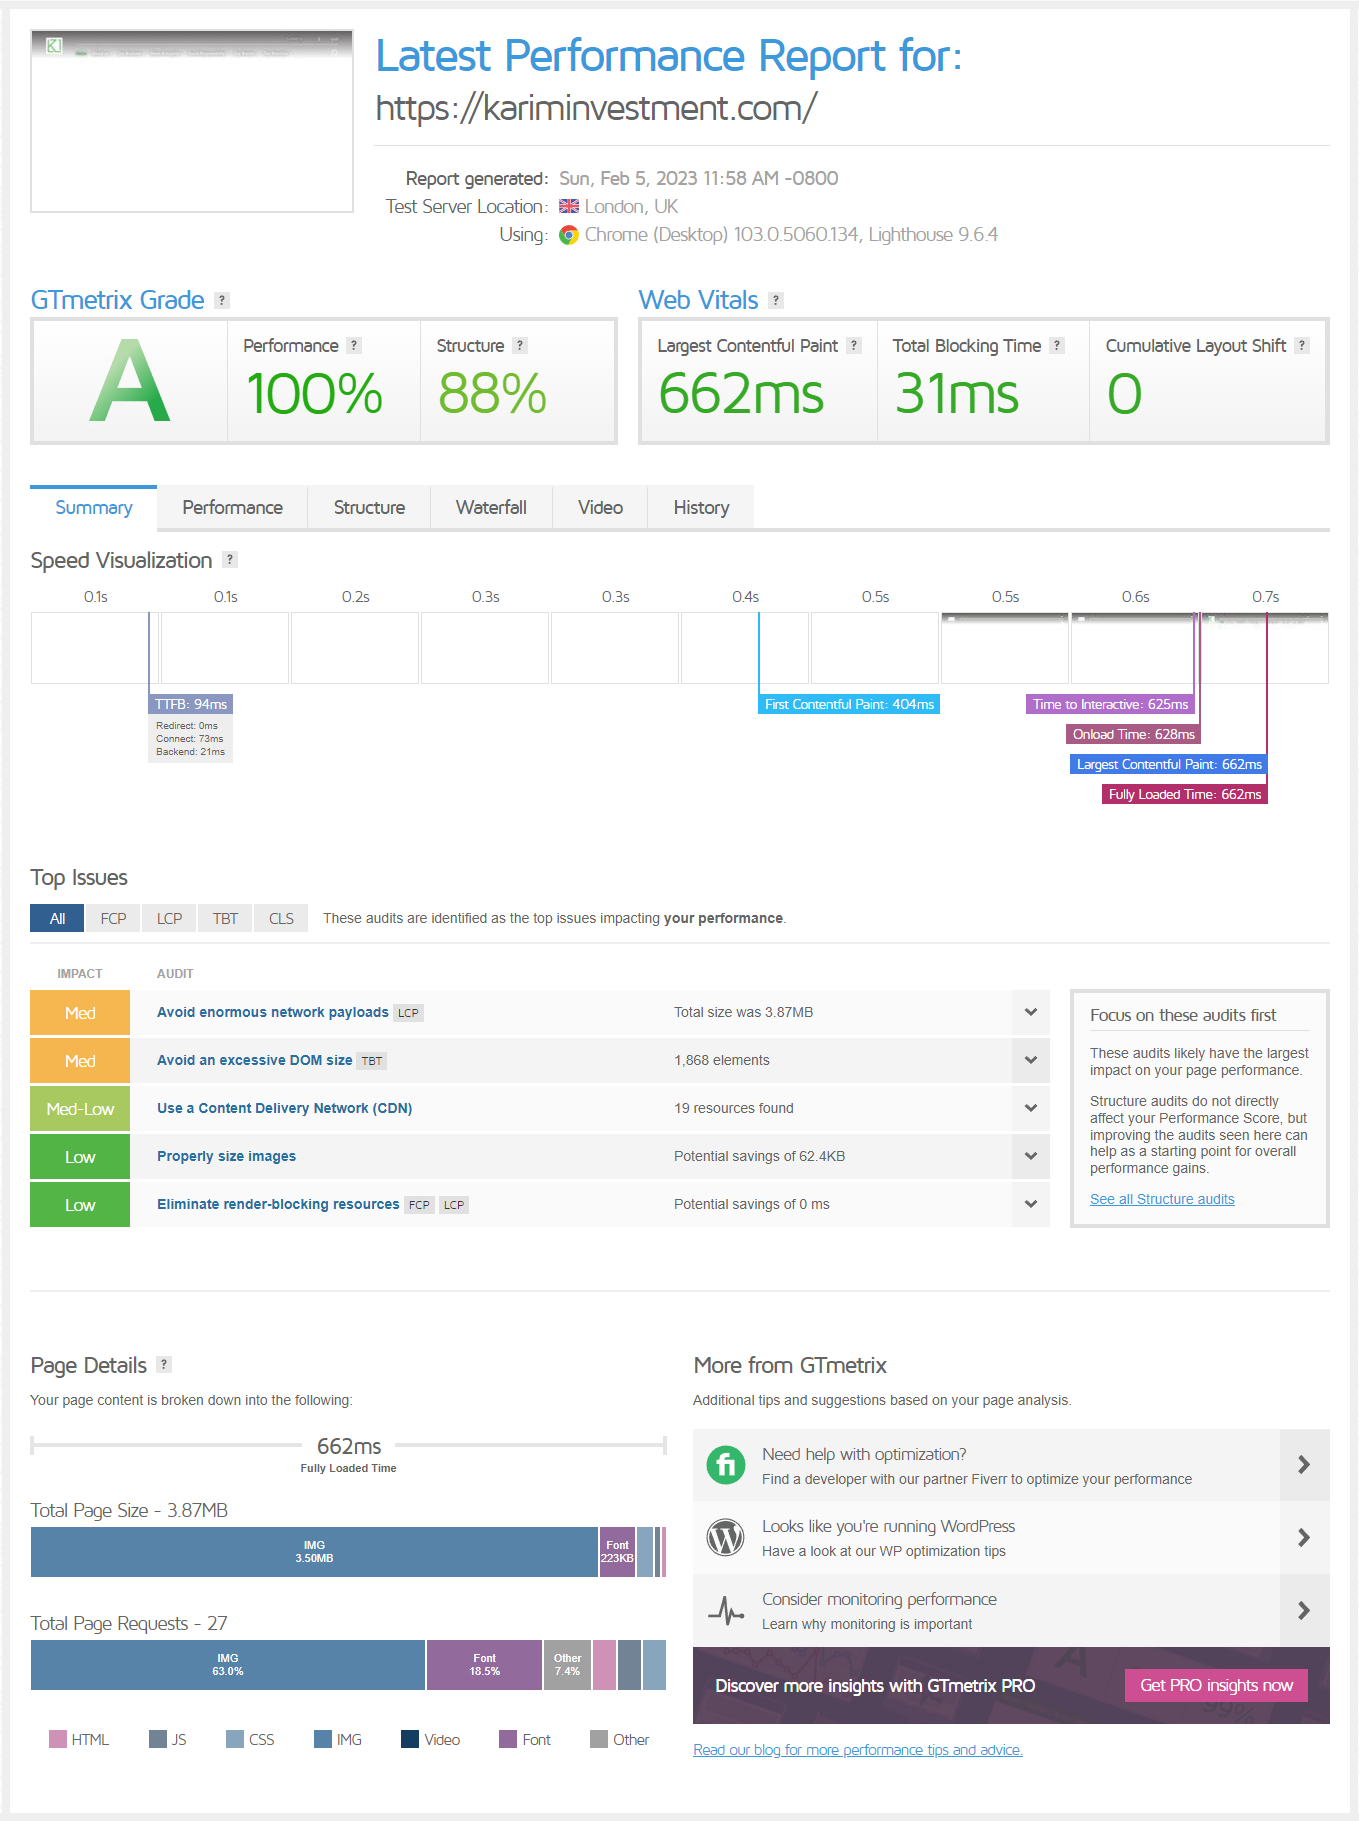Open the Performance score help icon
This screenshot has width=1359, height=1821.
tap(354, 345)
